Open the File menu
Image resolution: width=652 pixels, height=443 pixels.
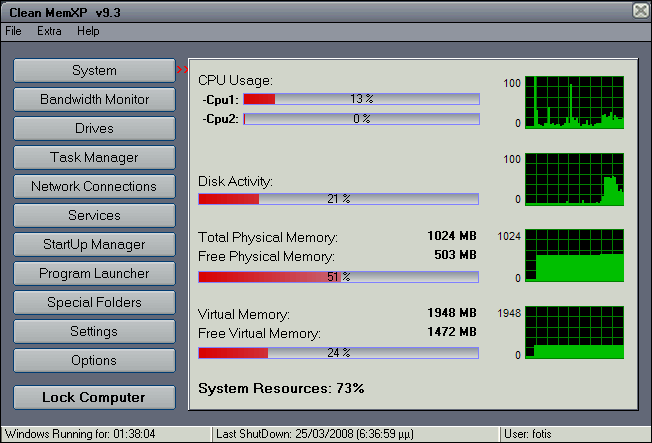[x=13, y=31]
